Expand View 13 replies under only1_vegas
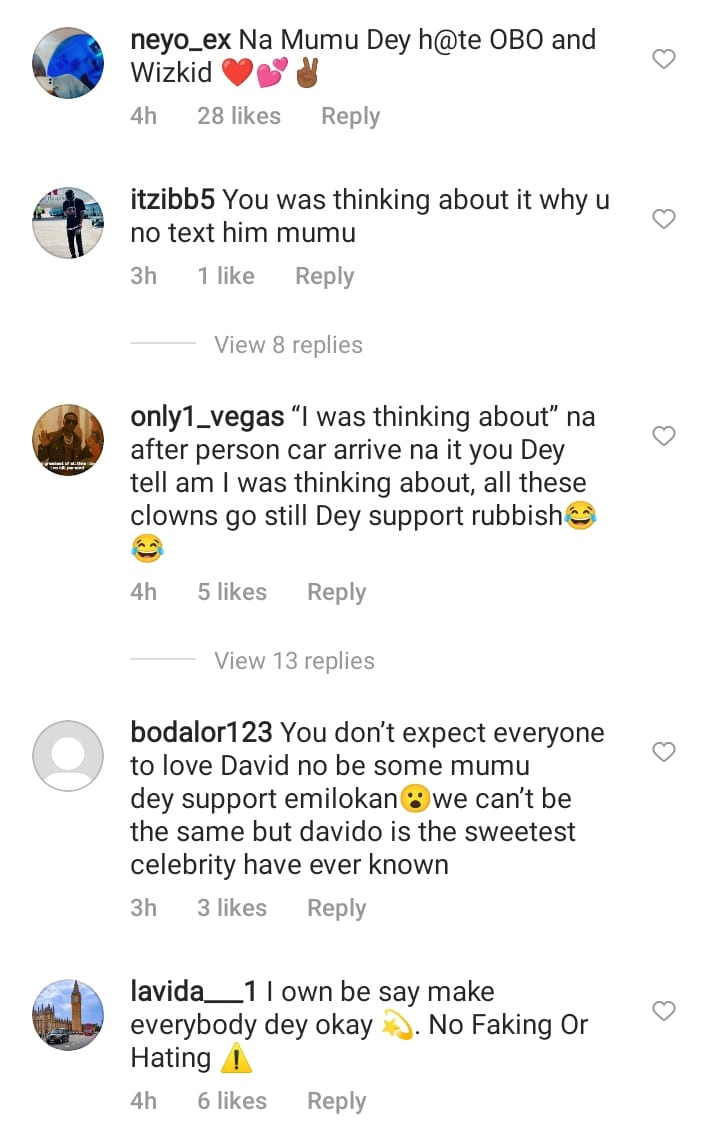This screenshot has height=1124, width=720. [294, 661]
